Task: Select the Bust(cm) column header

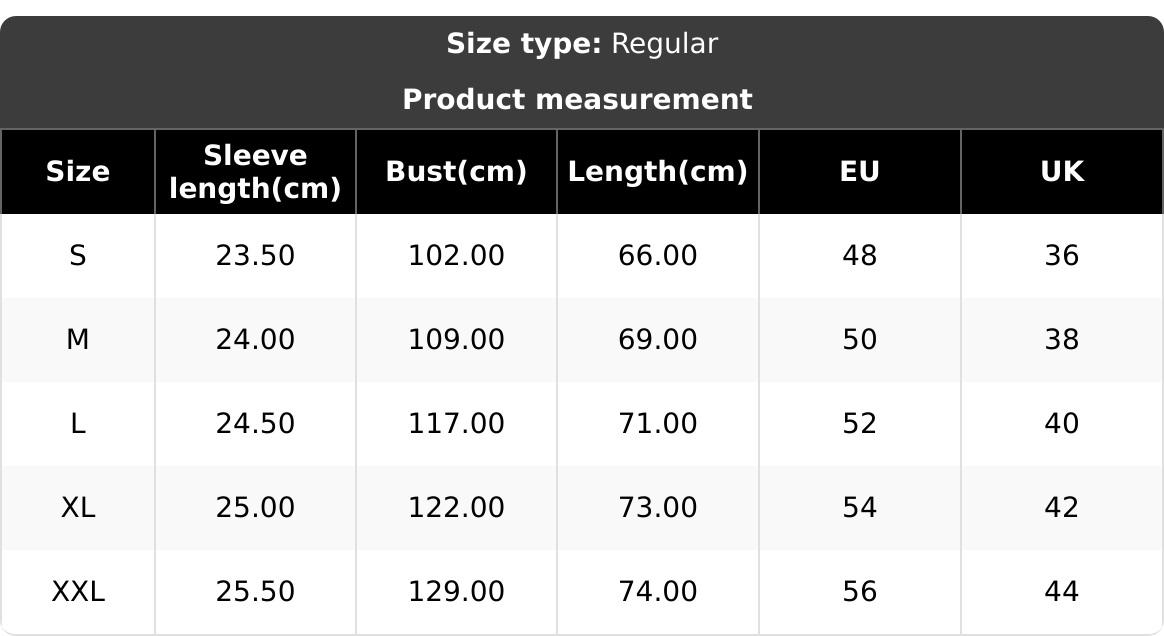Action: 456,172
